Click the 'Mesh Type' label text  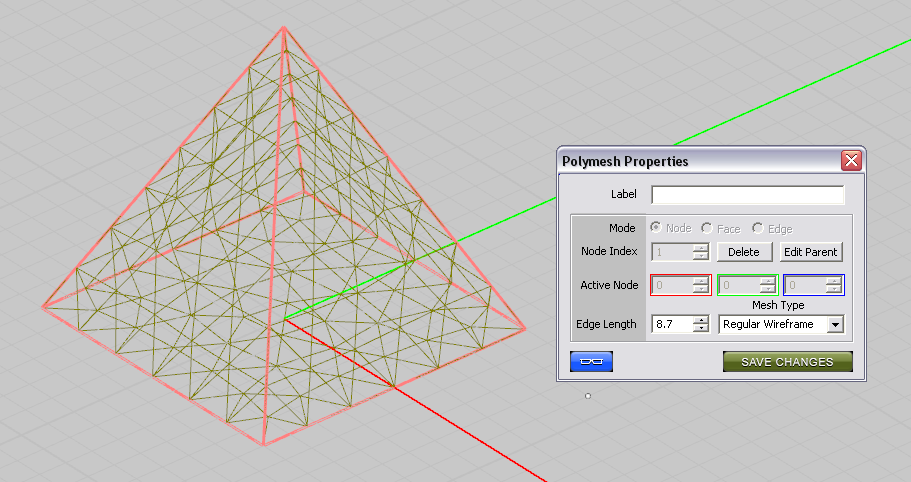pyautogui.click(x=778, y=305)
